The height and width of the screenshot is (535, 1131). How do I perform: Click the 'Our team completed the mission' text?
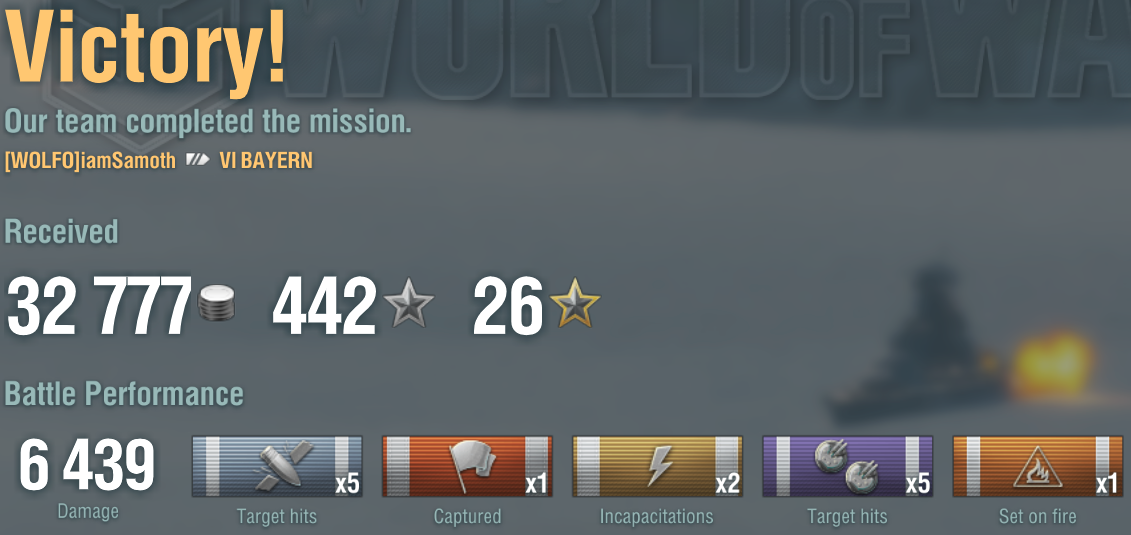click(x=208, y=121)
